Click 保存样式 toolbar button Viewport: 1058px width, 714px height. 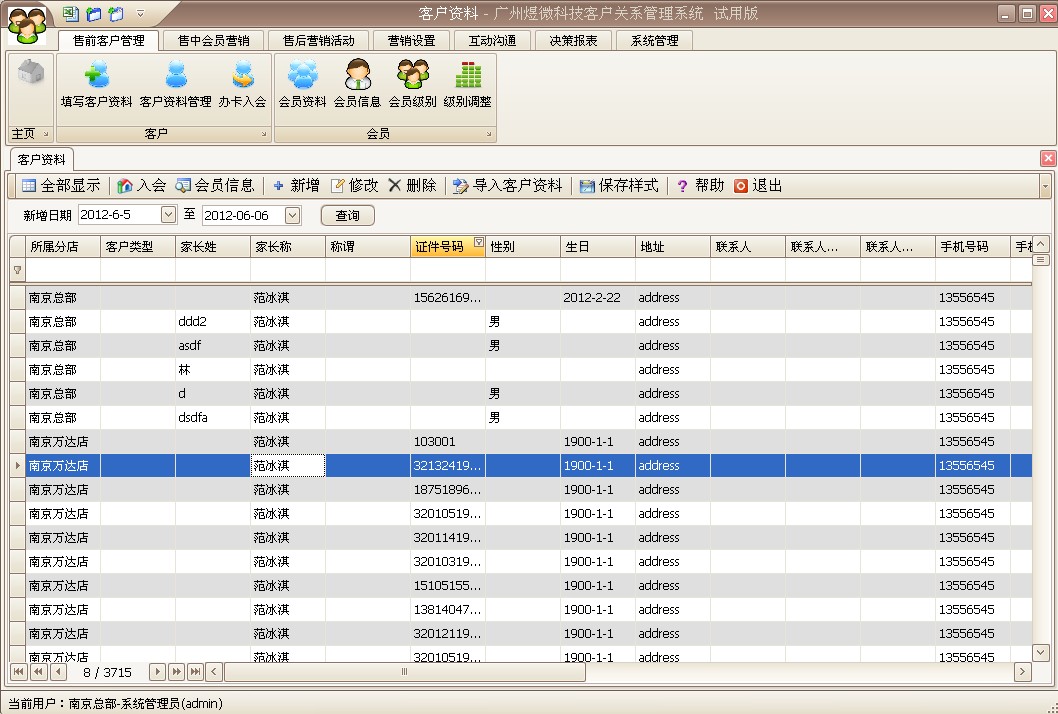(x=619, y=186)
